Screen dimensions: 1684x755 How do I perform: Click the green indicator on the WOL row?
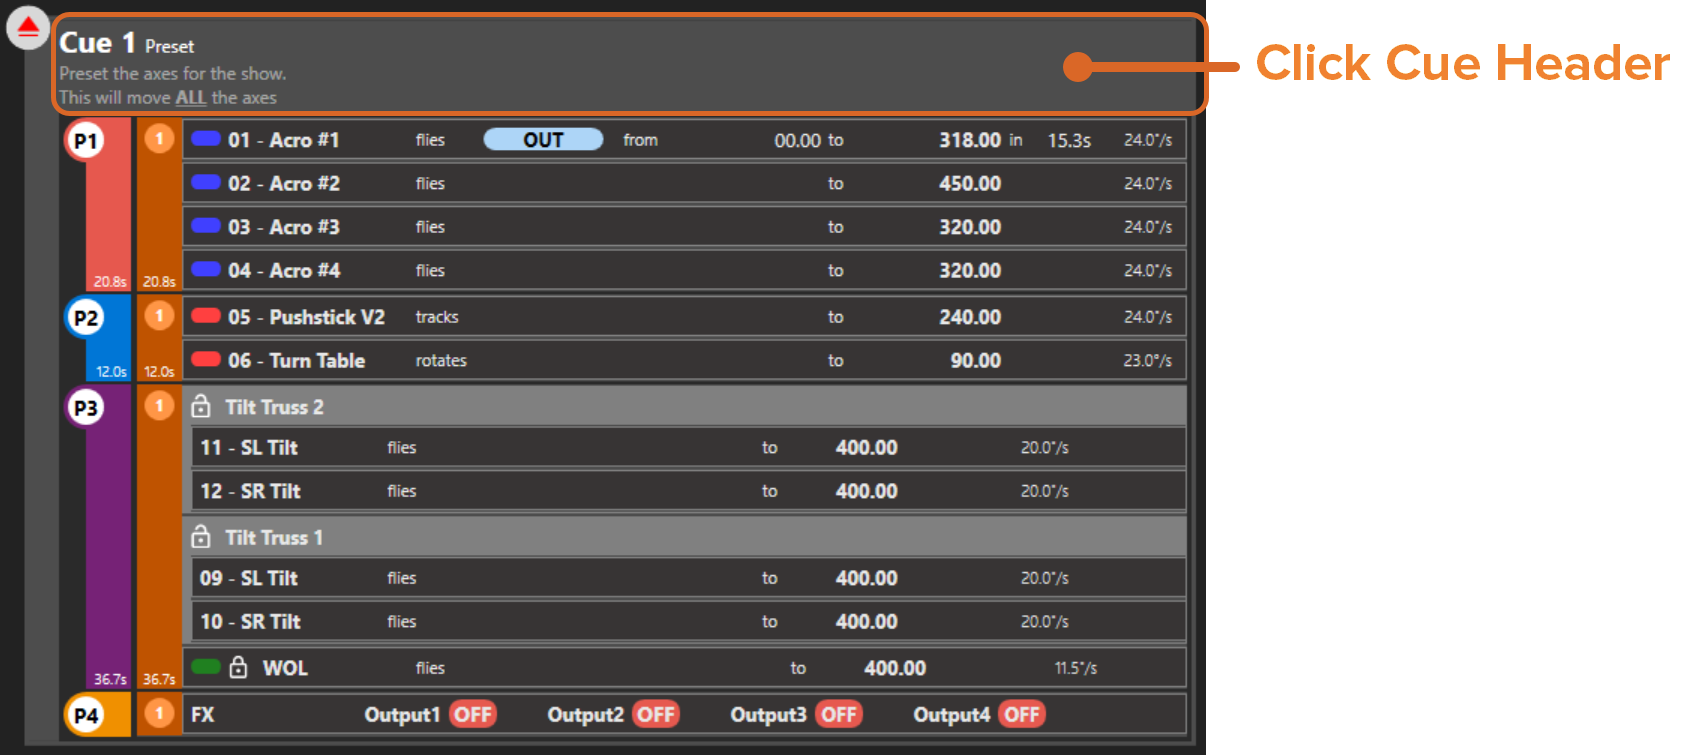pyautogui.click(x=206, y=667)
